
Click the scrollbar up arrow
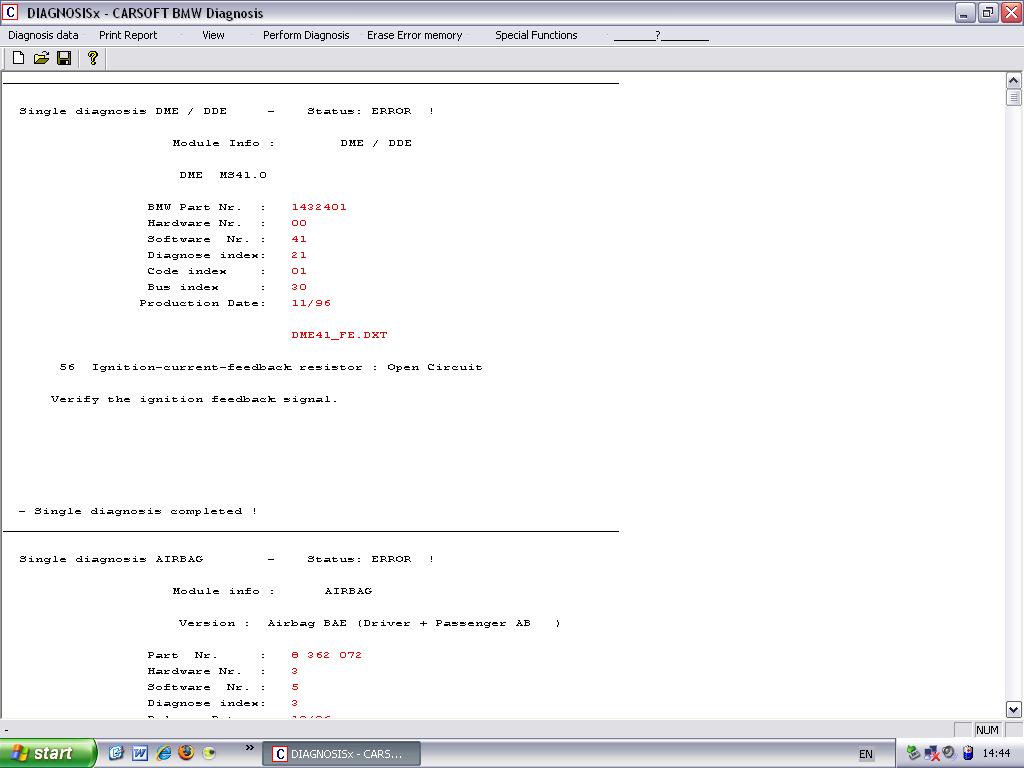pyautogui.click(x=1013, y=81)
